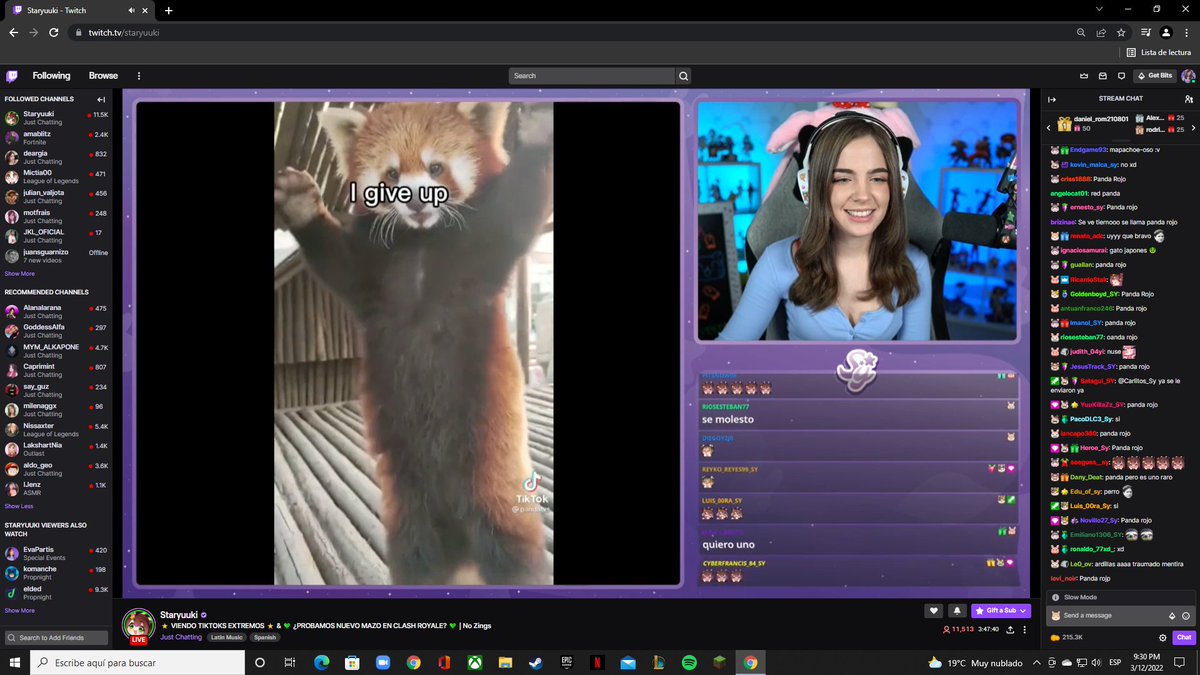The height and width of the screenshot is (675, 1200).
Task: Open Steam from the taskbar
Action: pyautogui.click(x=534, y=662)
